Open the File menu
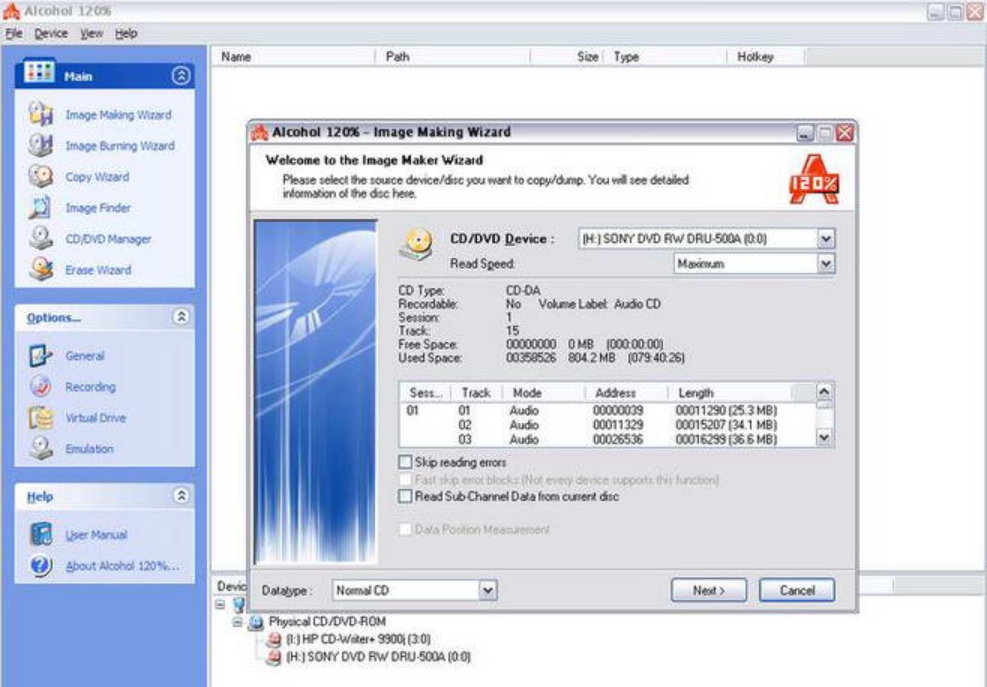 click(14, 33)
